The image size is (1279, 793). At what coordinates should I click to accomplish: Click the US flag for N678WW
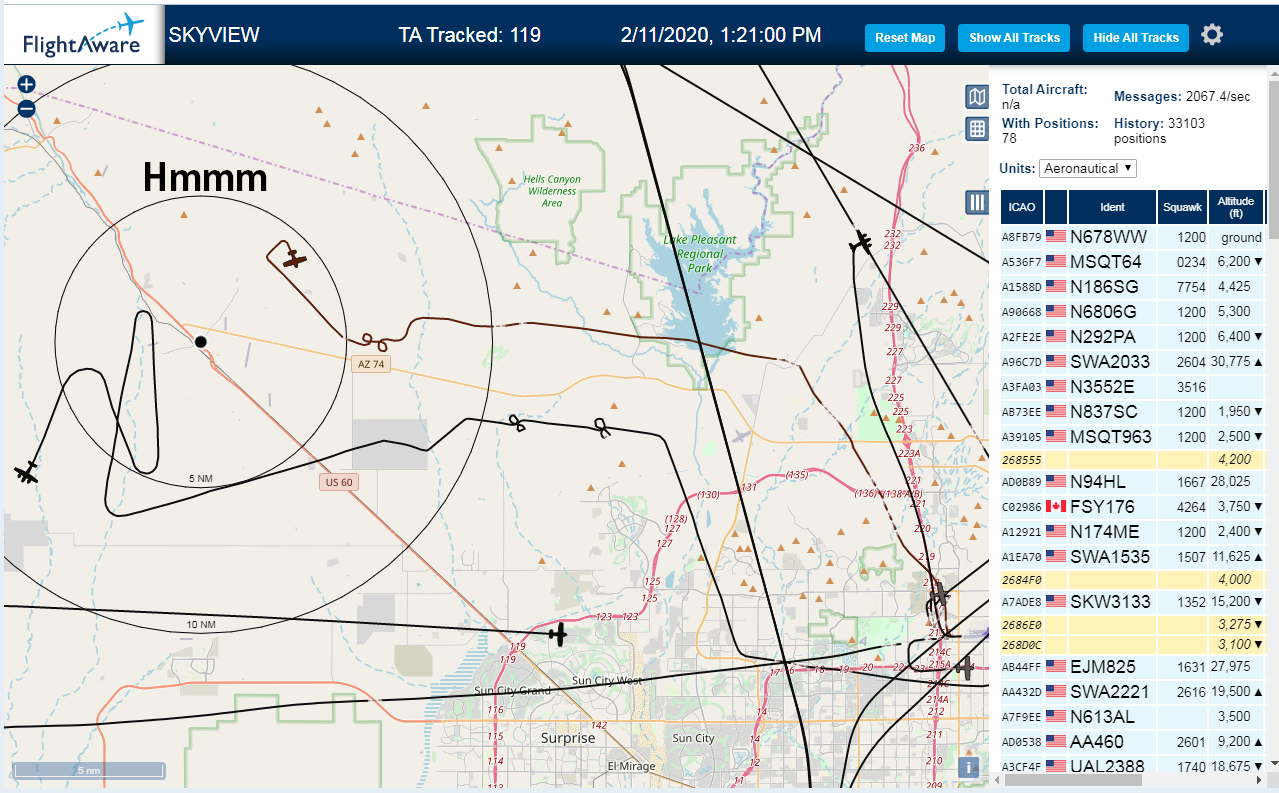point(1055,237)
